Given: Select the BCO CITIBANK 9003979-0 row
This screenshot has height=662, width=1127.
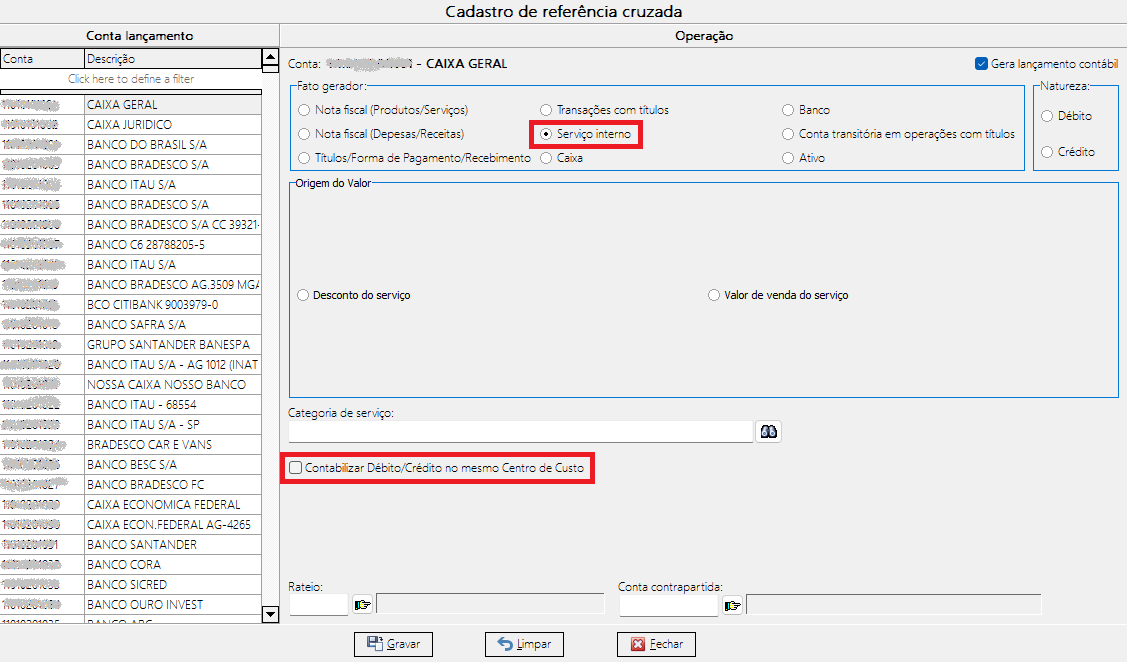Looking at the screenshot, I should 131,305.
